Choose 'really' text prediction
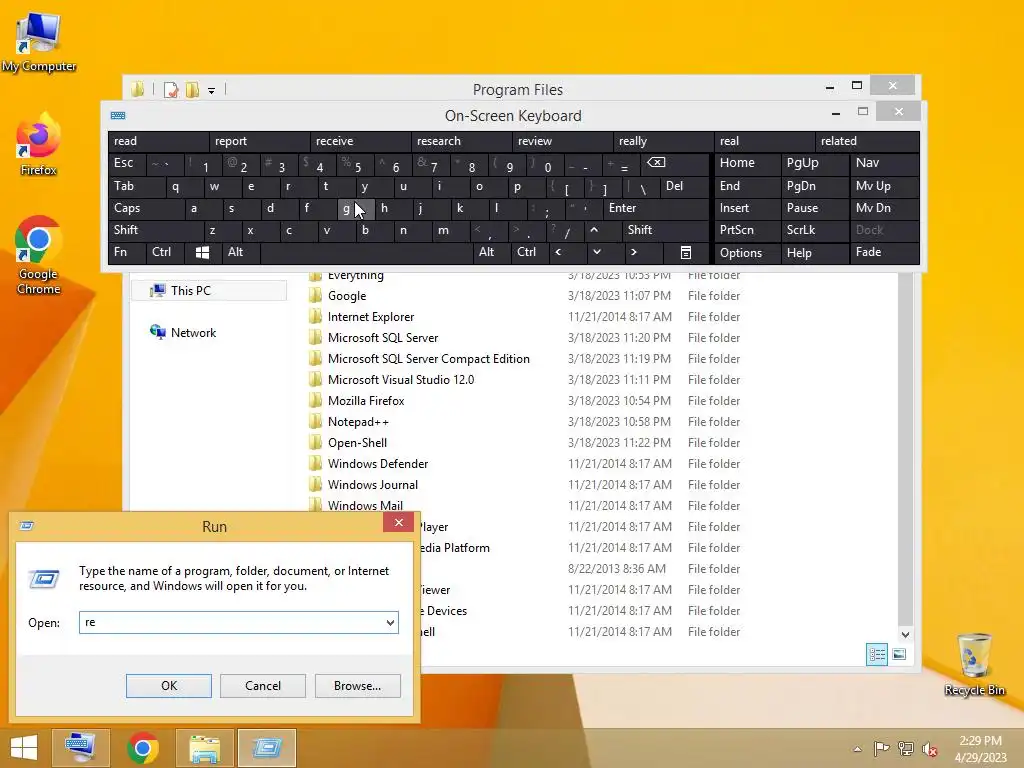The width and height of the screenshot is (1024, 768). 664,142
